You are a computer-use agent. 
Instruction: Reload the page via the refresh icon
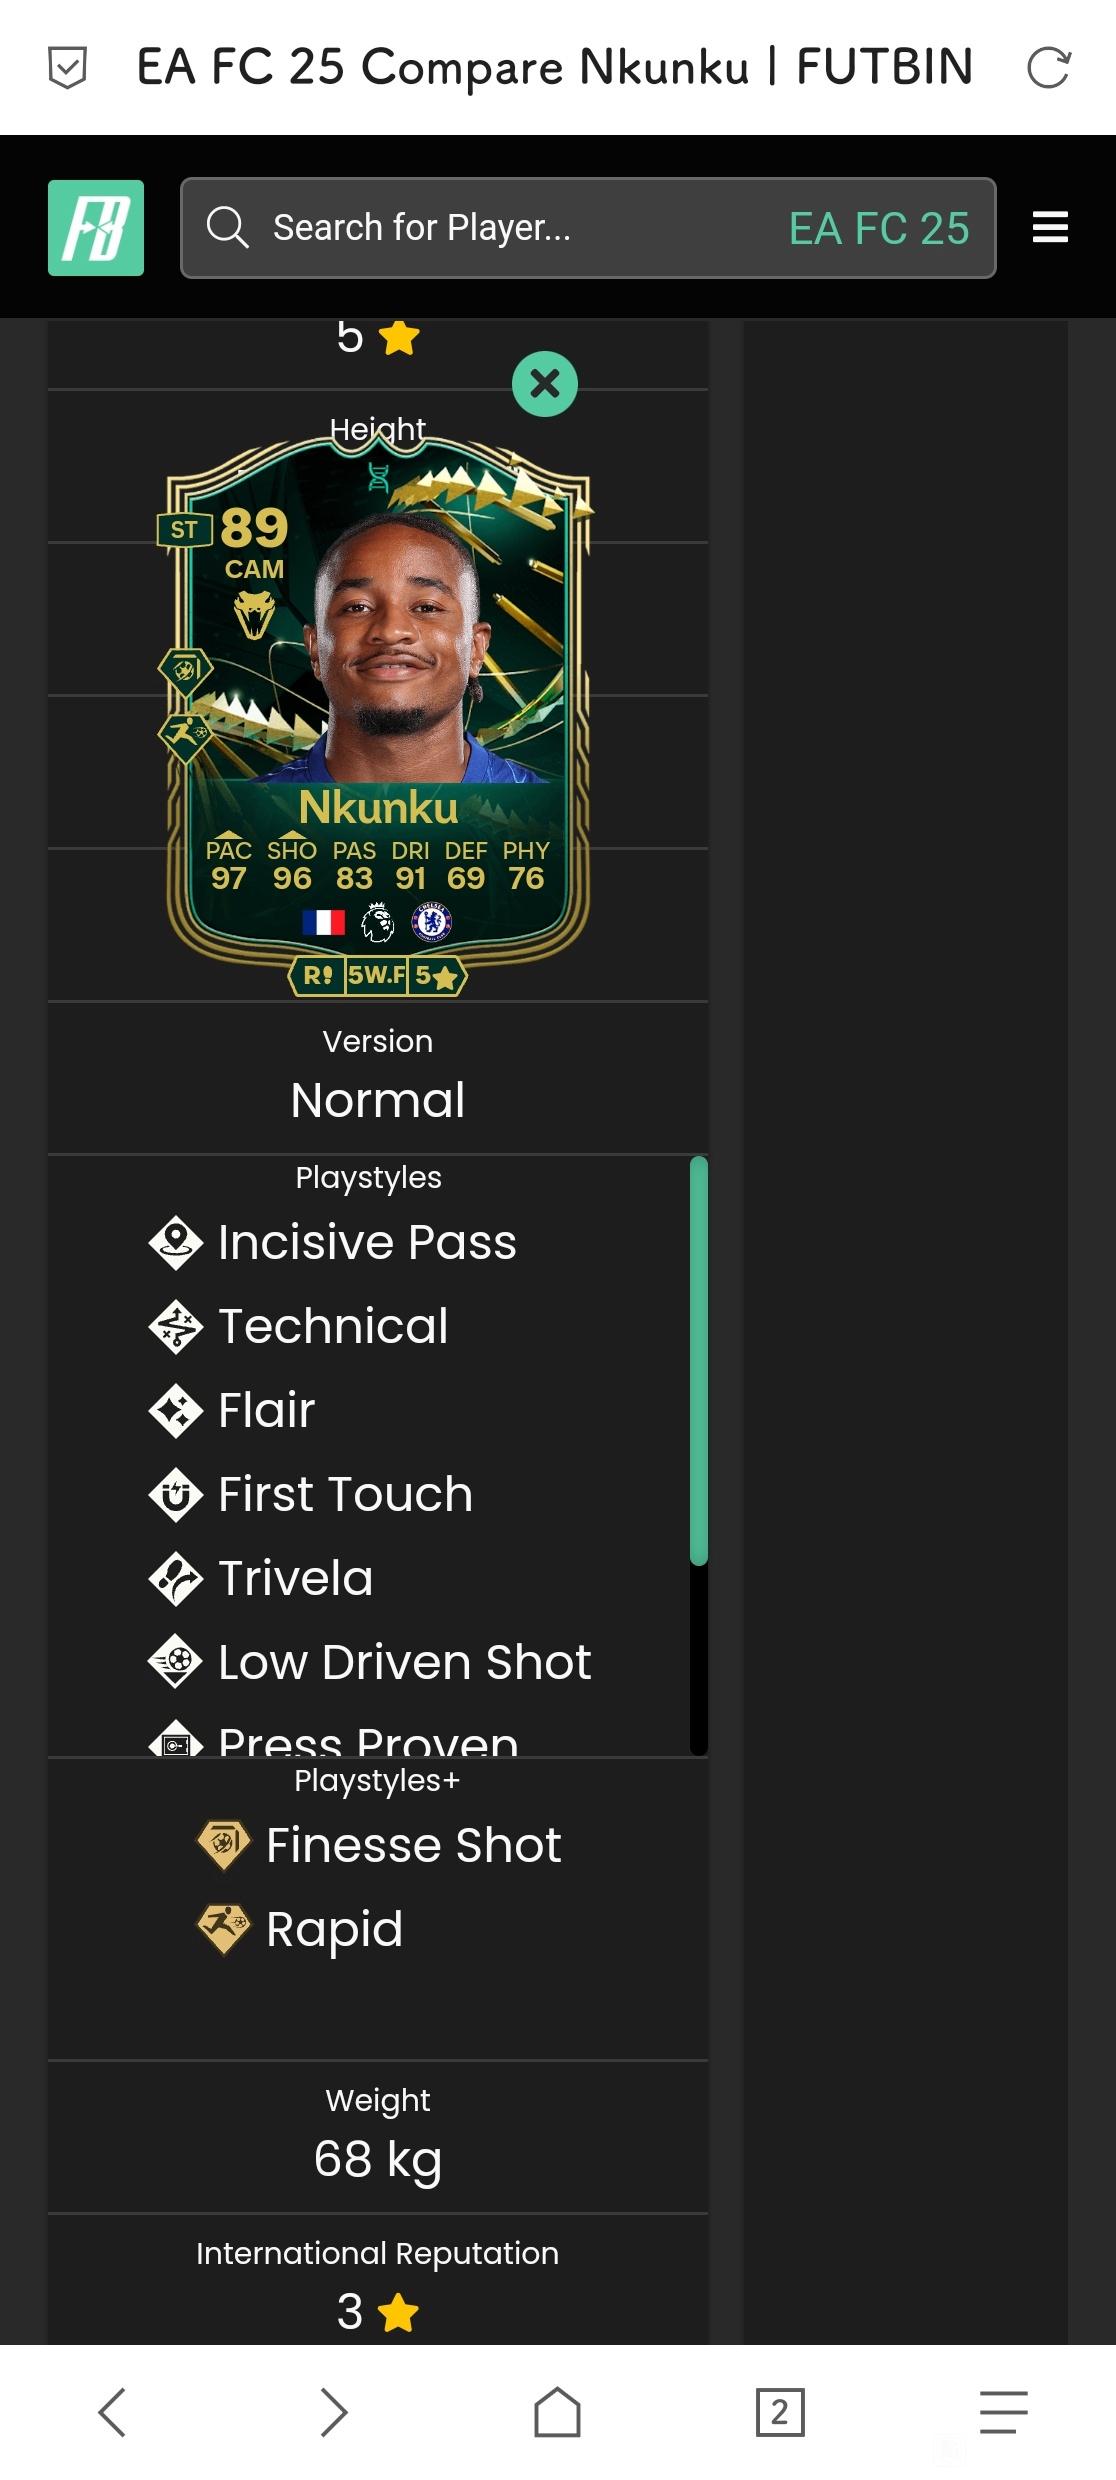pos(1049,68)
